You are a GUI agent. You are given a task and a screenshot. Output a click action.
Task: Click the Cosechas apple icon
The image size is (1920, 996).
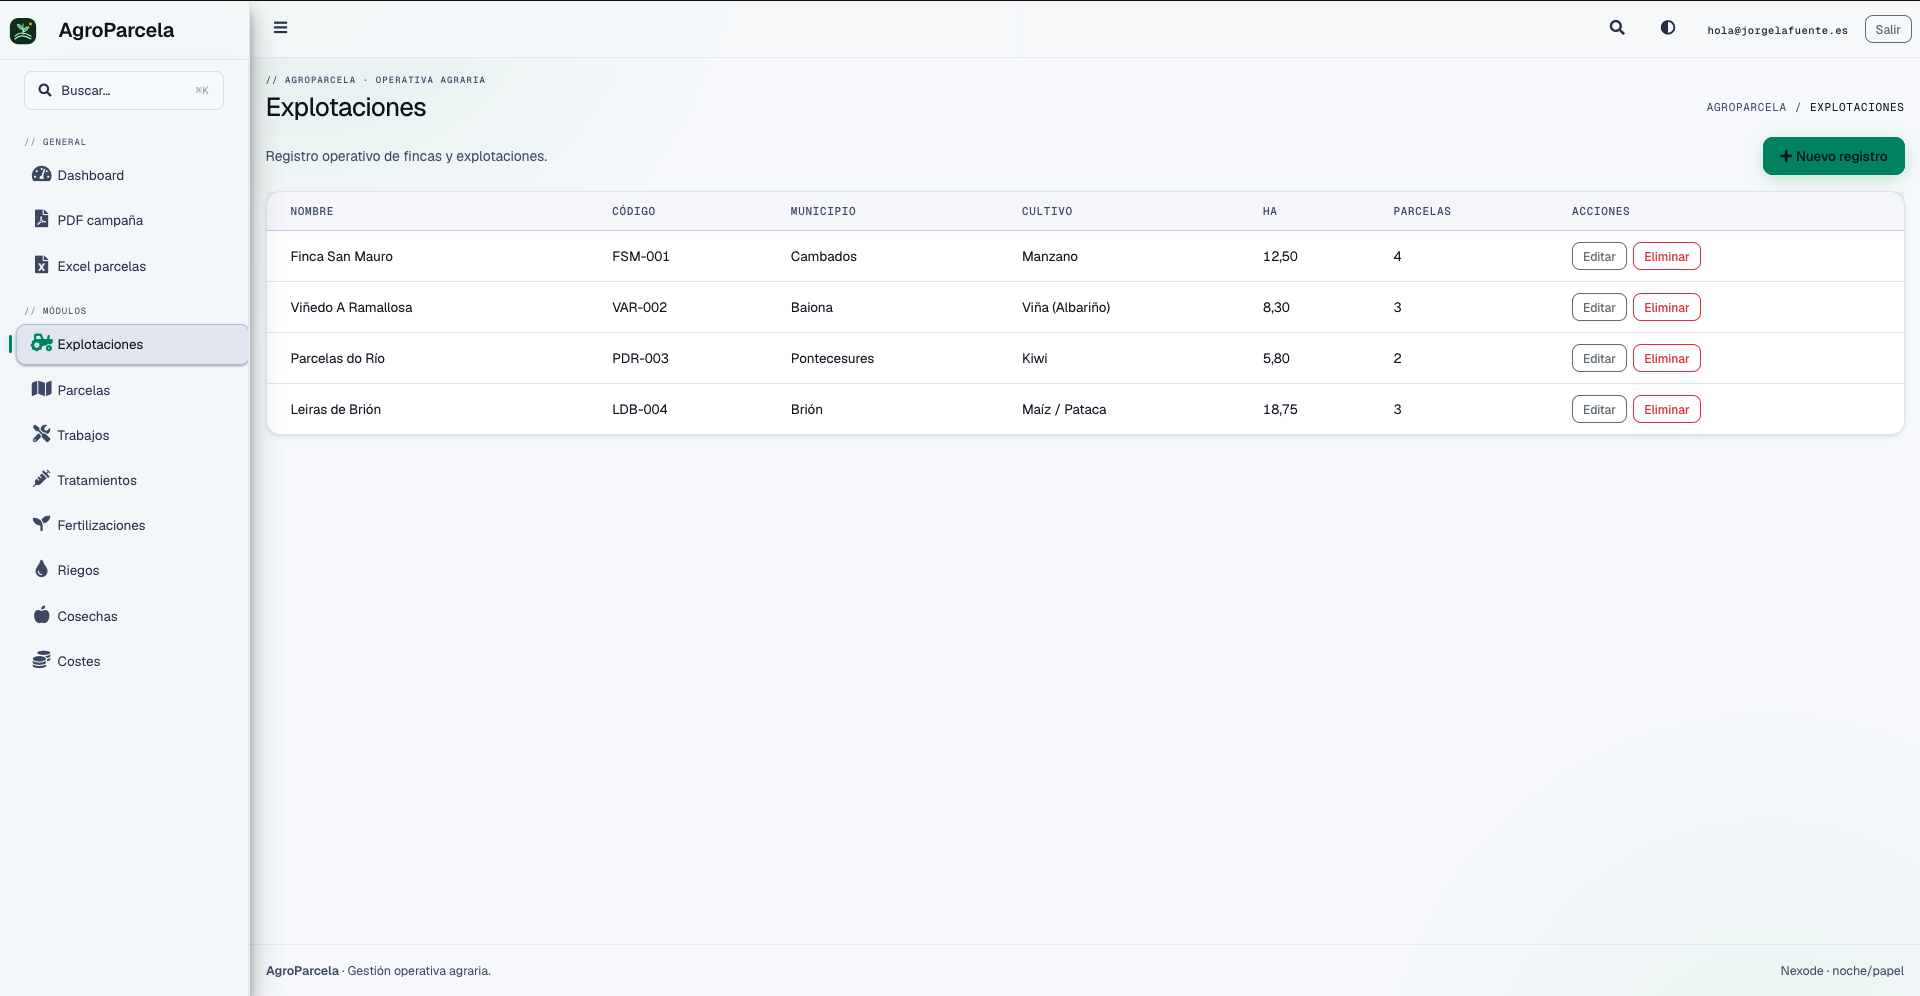(x=41, y=615)
